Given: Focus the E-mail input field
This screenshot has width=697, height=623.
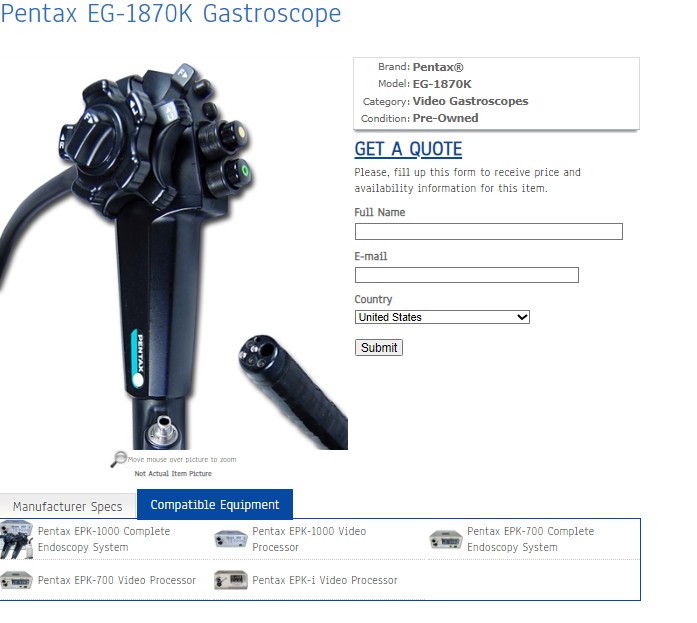Looking at the screenshot, I should point(467,275).
